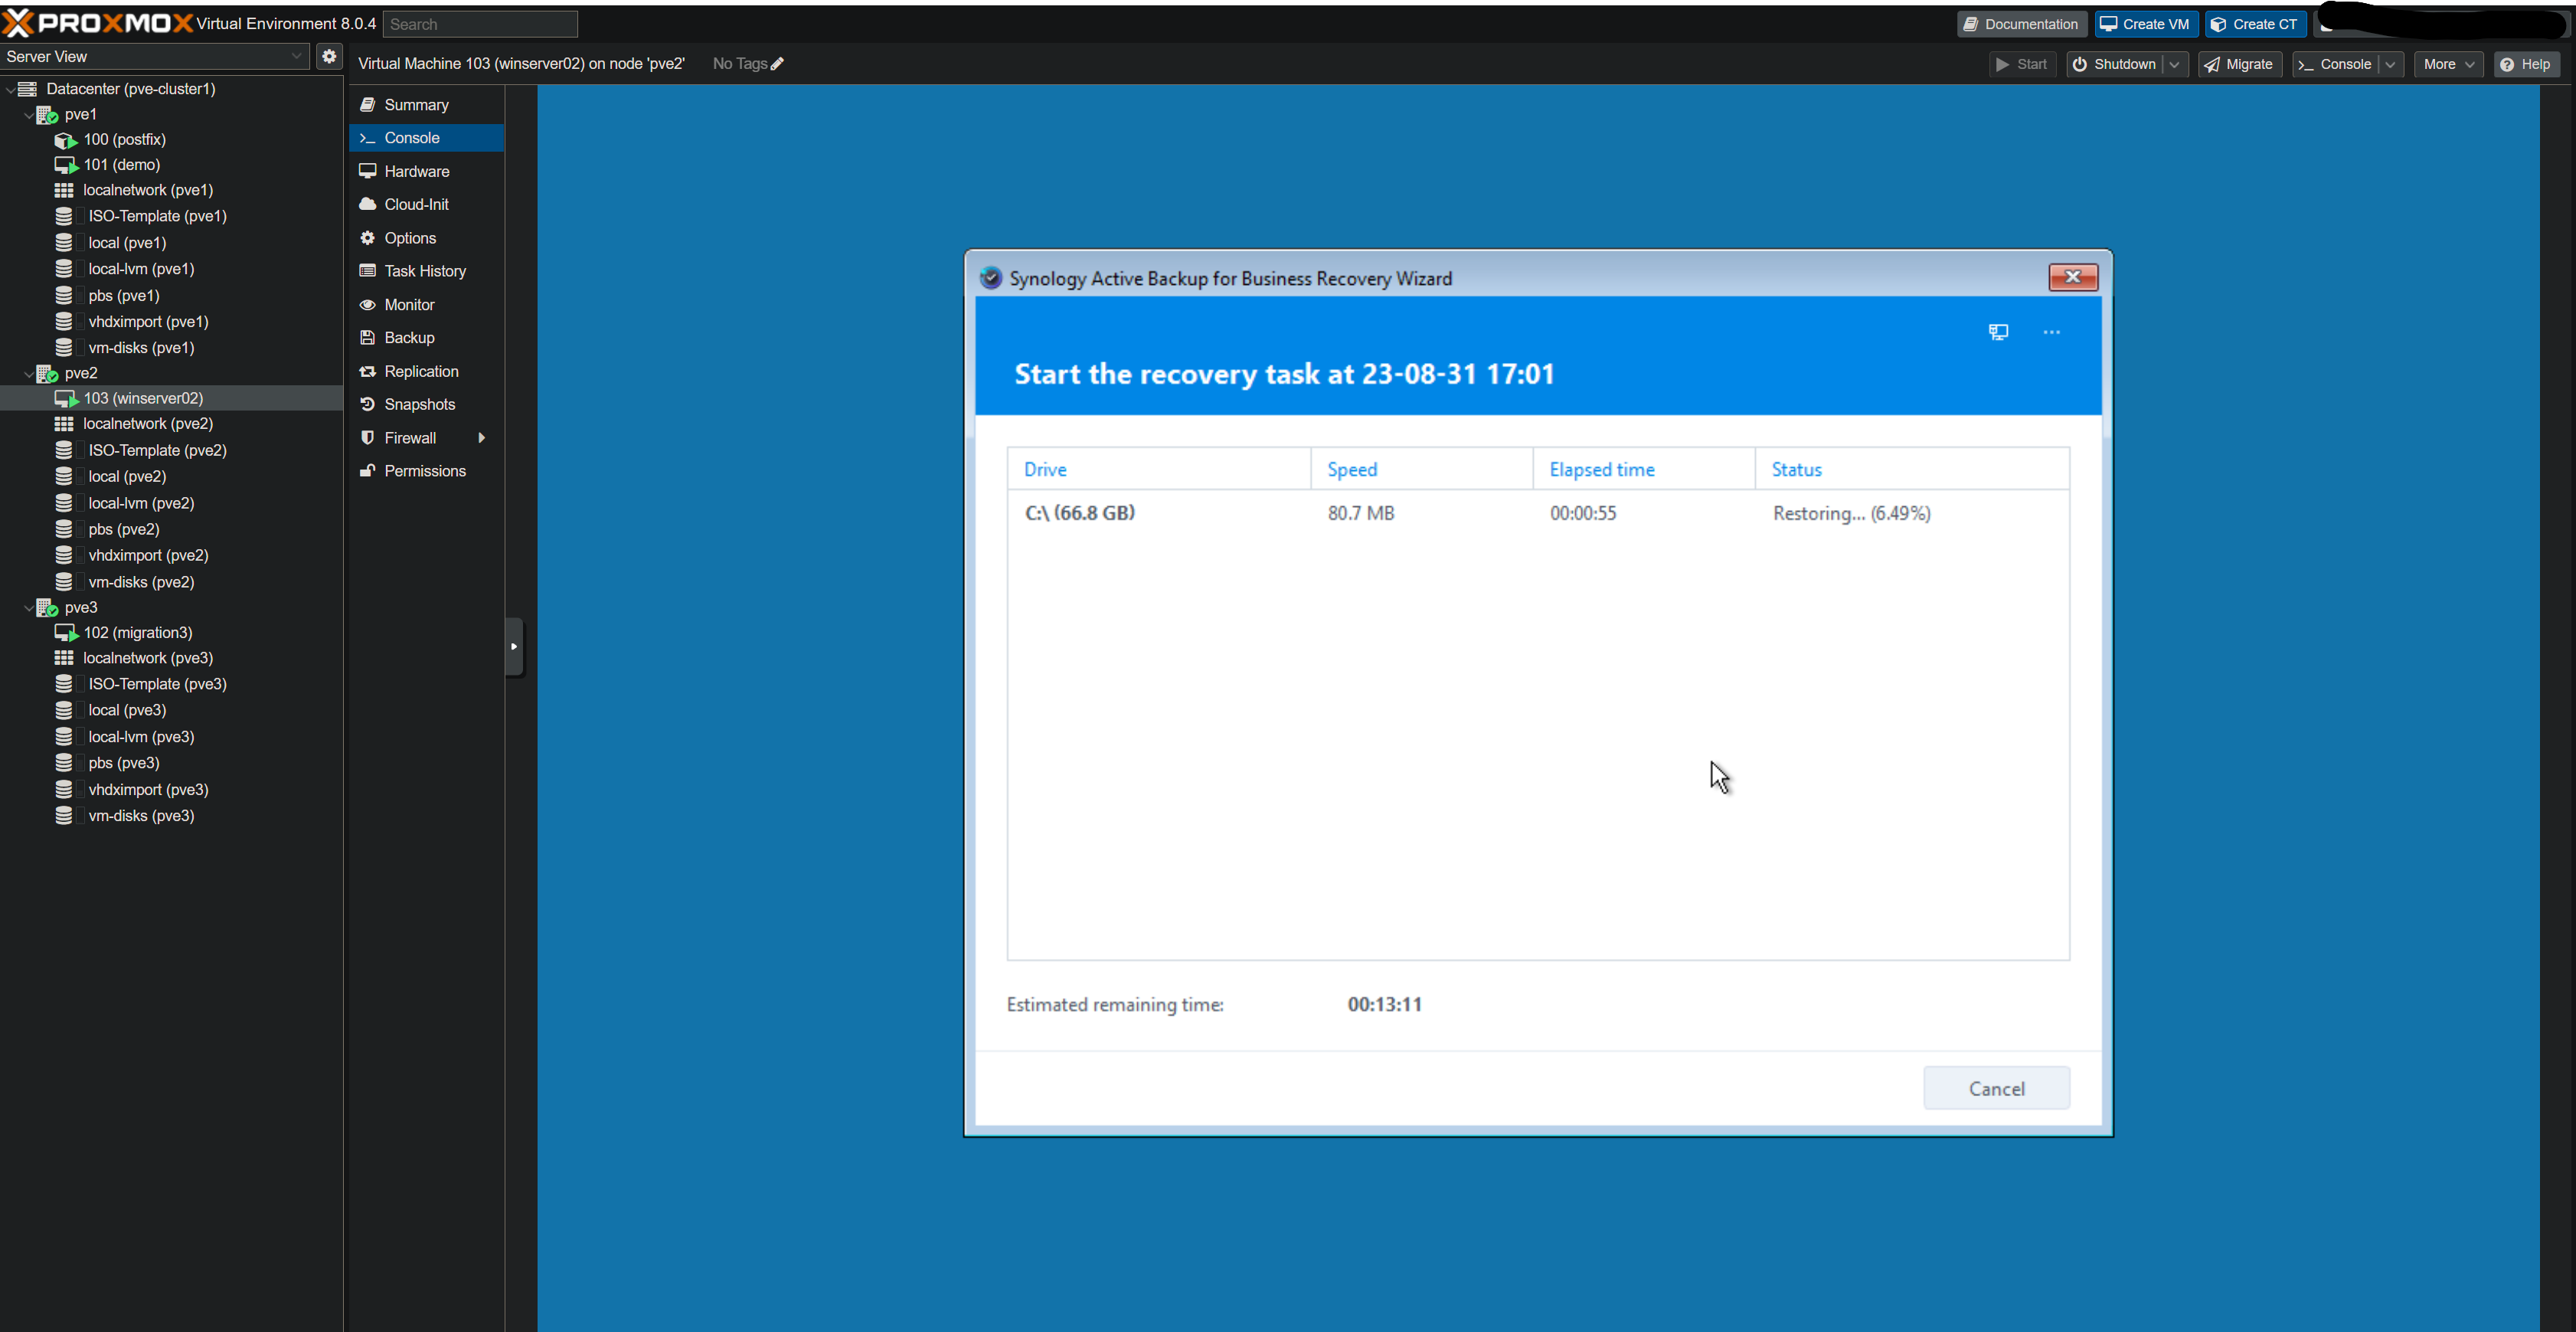The height and width of the screenshot is (1332, 2576).
Task: Click the Shutdown button
Action: tap(2114, 64)
